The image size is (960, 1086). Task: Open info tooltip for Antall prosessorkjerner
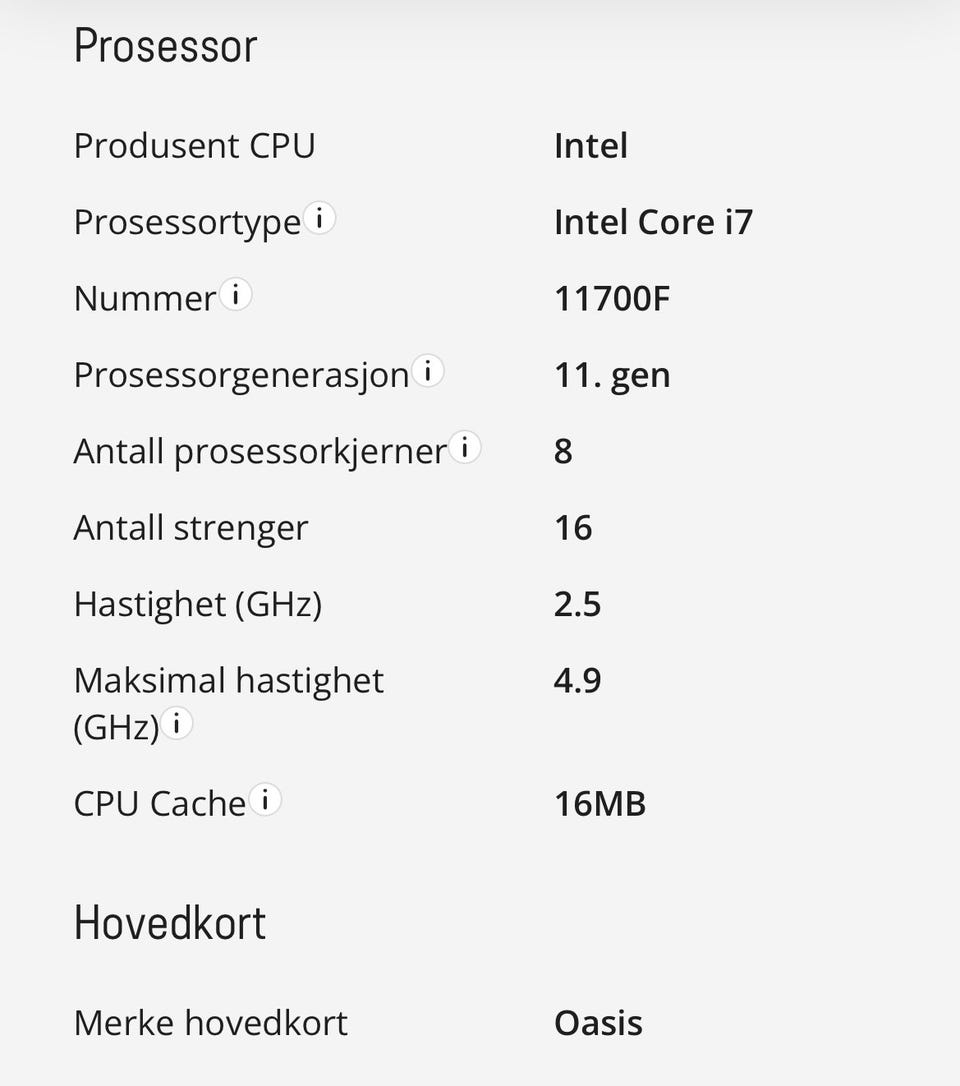(x=465, y=447)
